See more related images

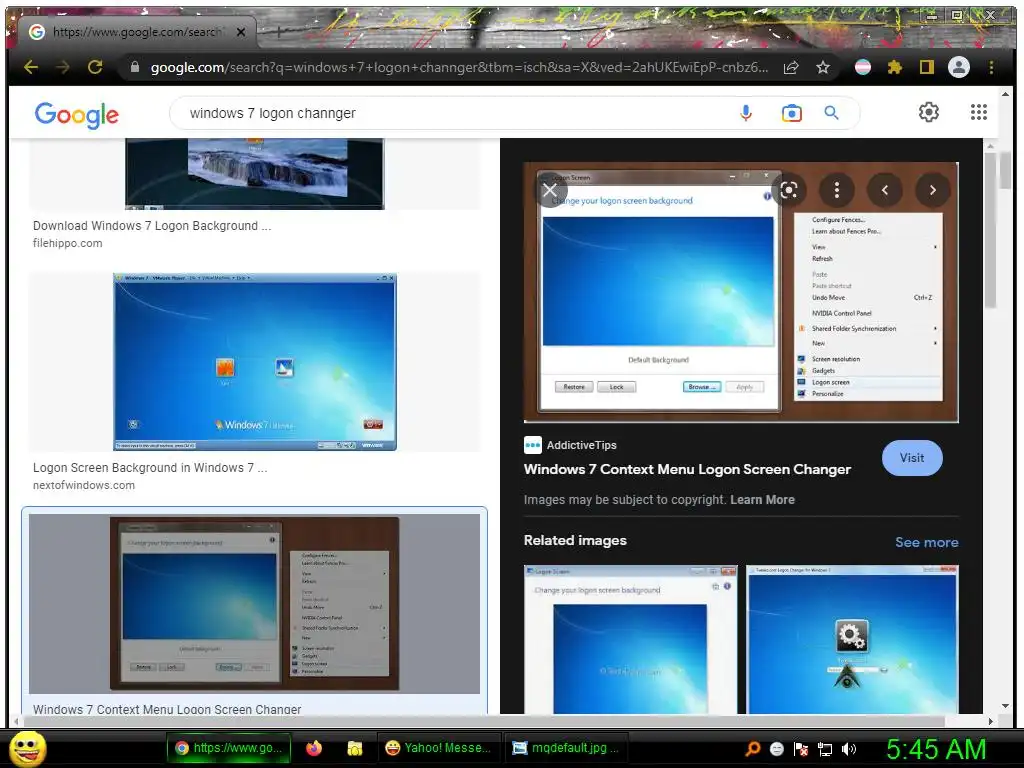tap(926, 542)
